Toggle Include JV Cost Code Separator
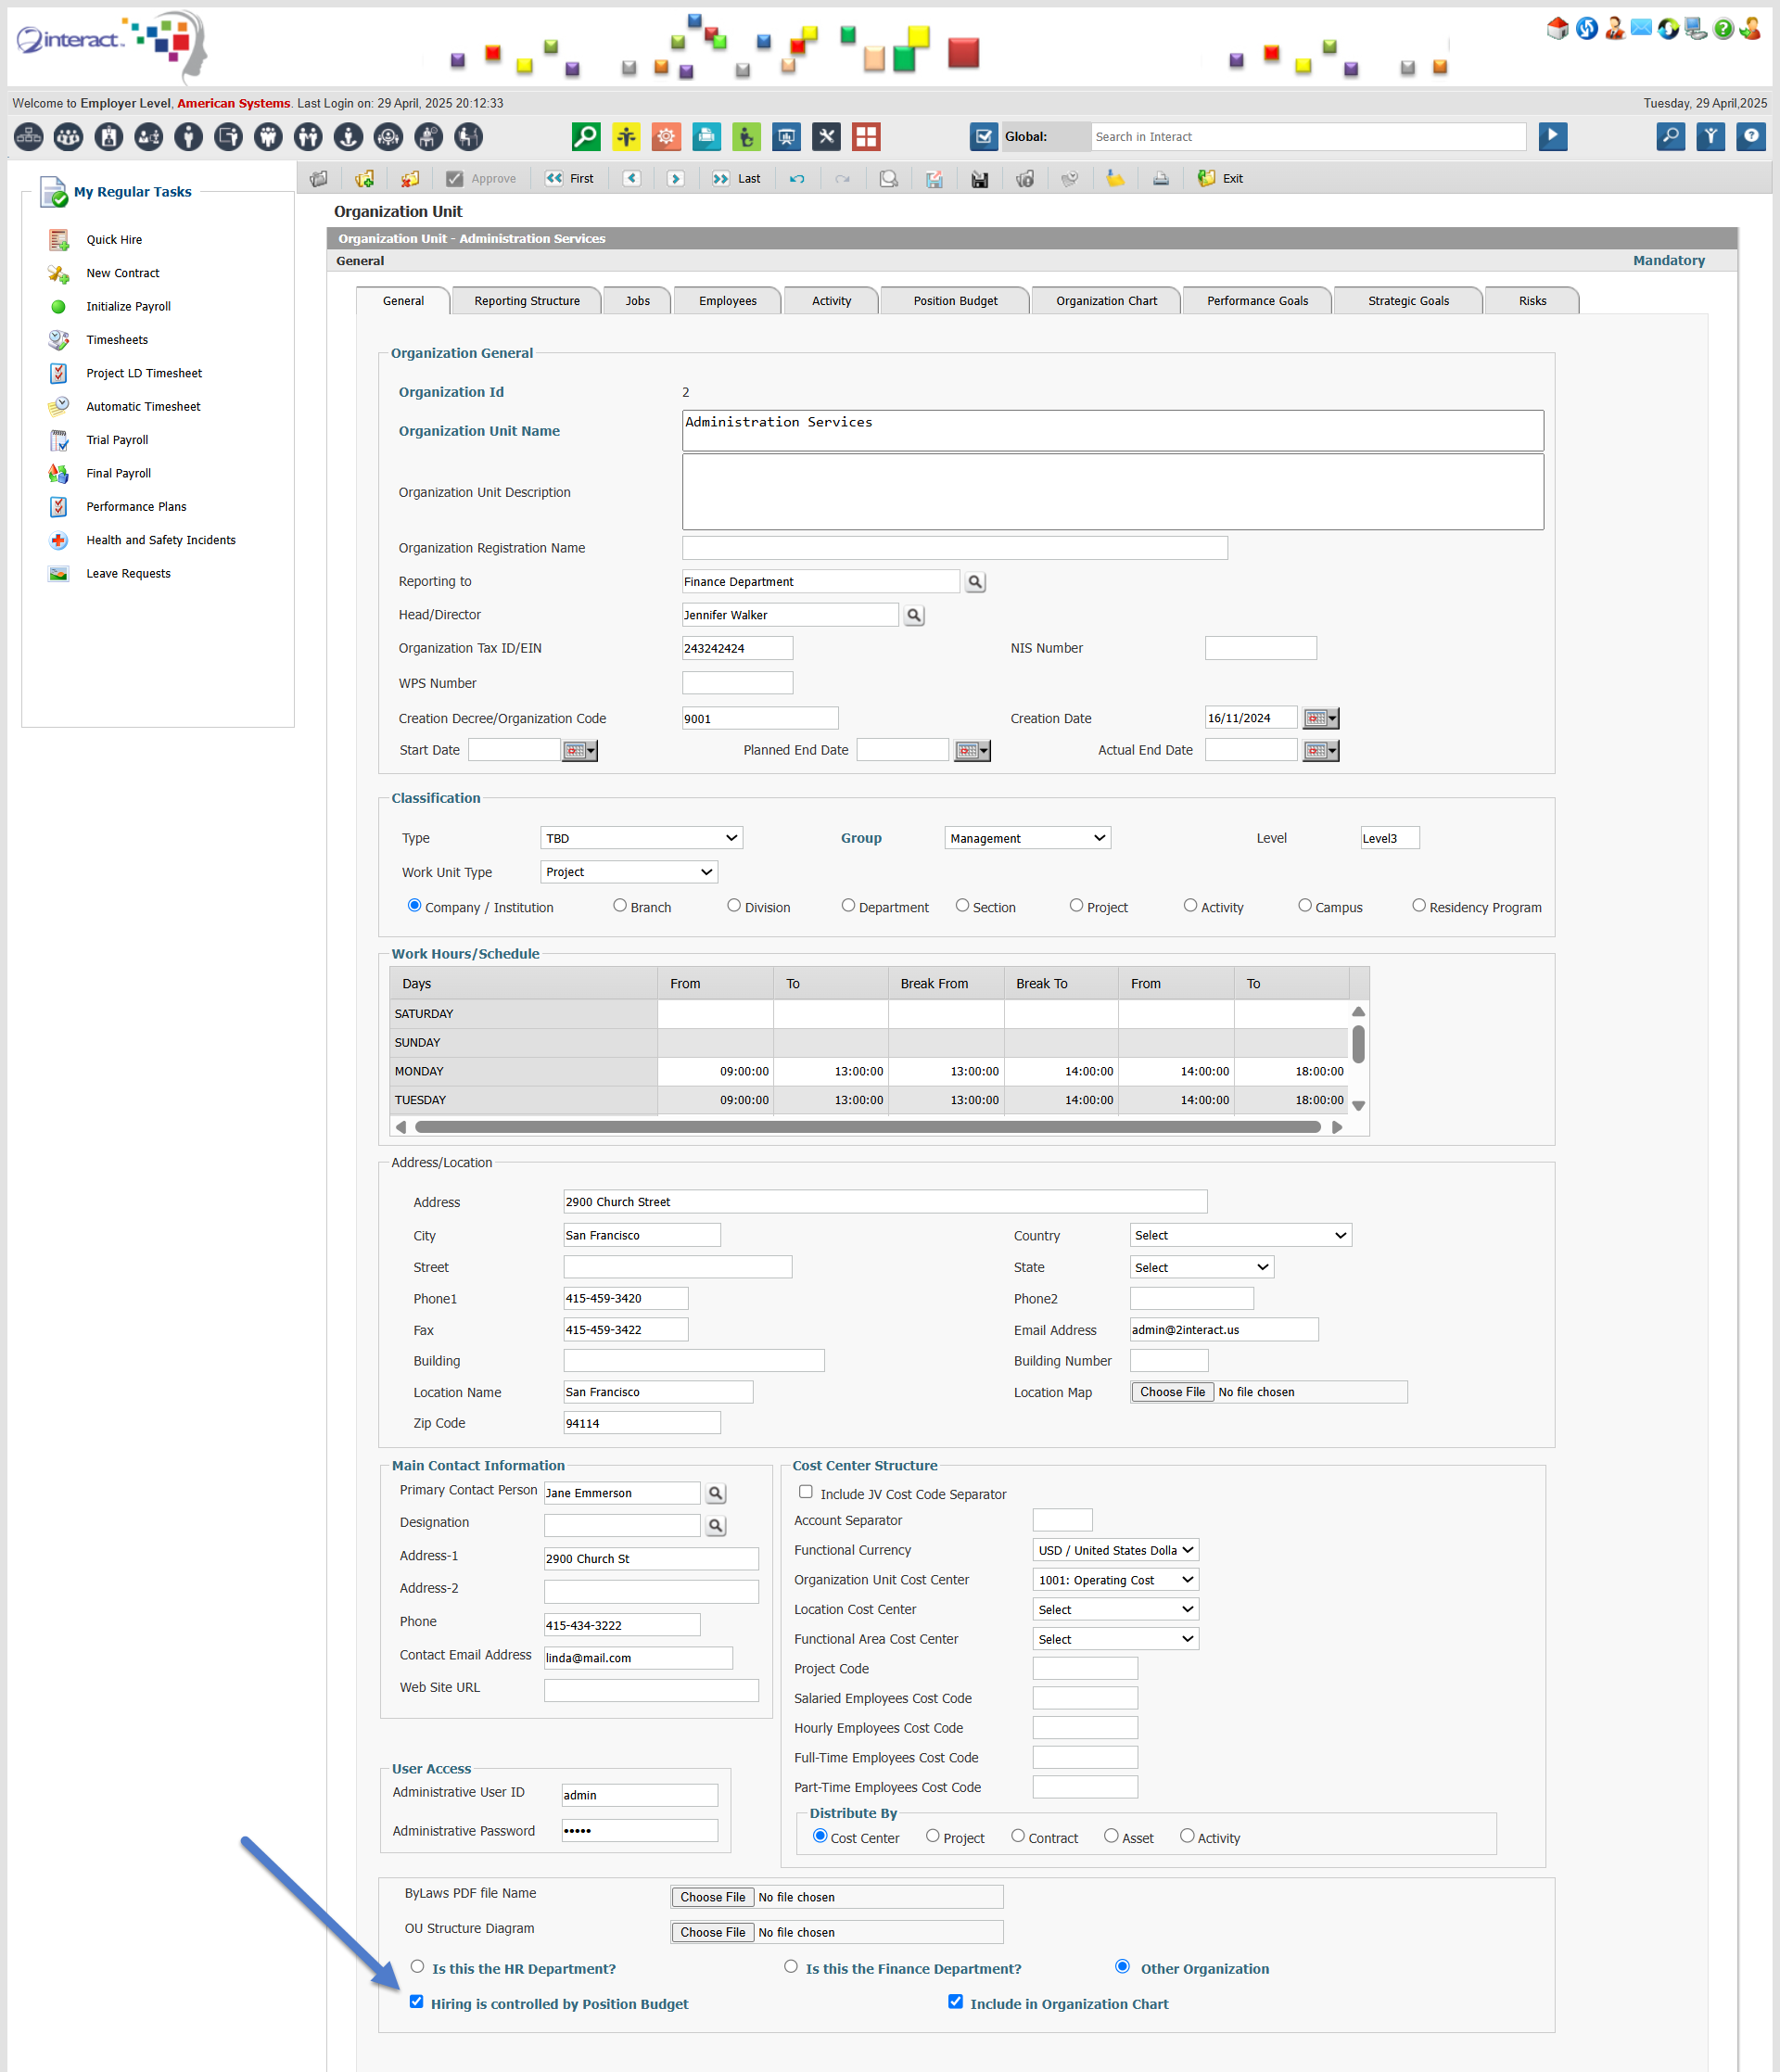This screenshot has width=1780, height=2072. [806, 1493]
